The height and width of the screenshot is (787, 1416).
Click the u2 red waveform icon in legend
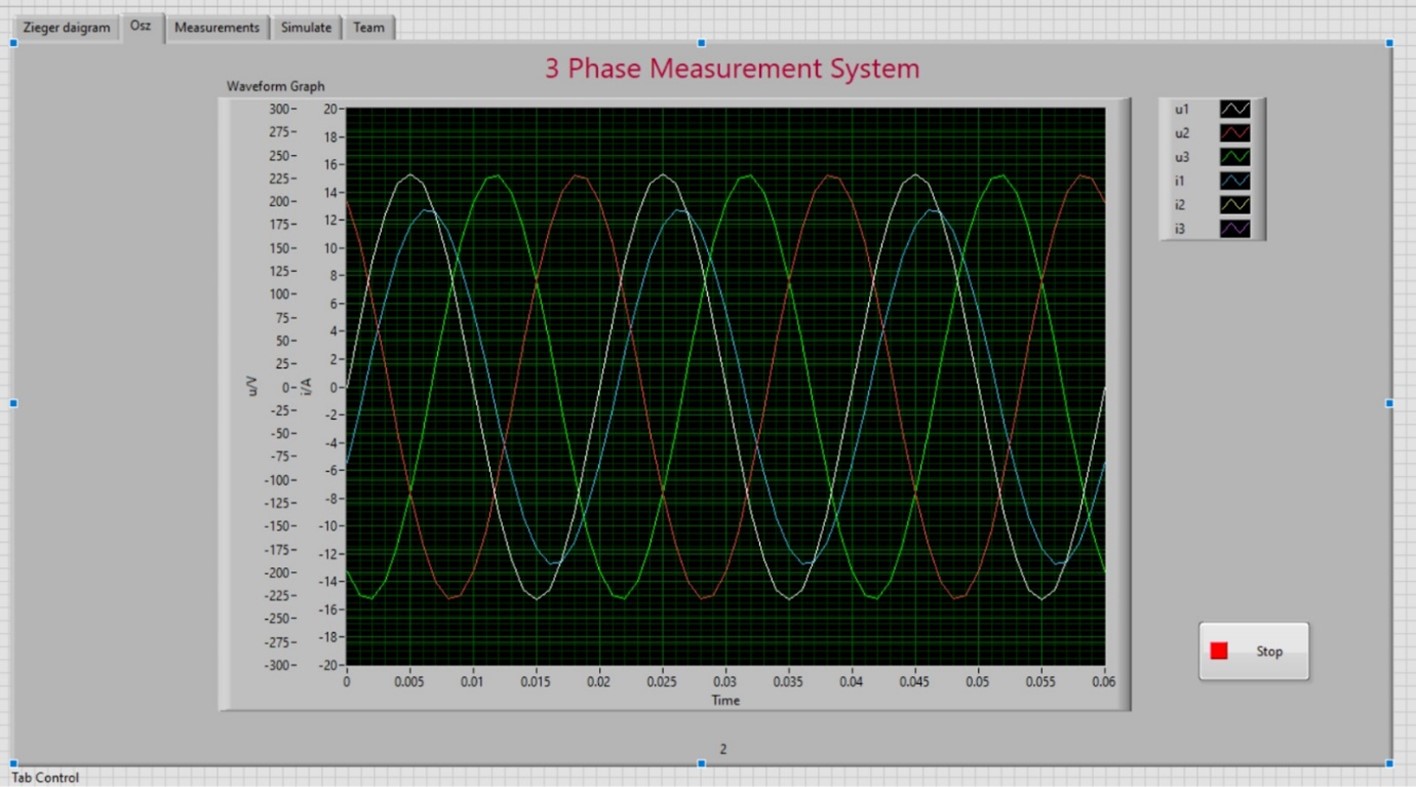pyautogui.click(x=1234, y=132)
